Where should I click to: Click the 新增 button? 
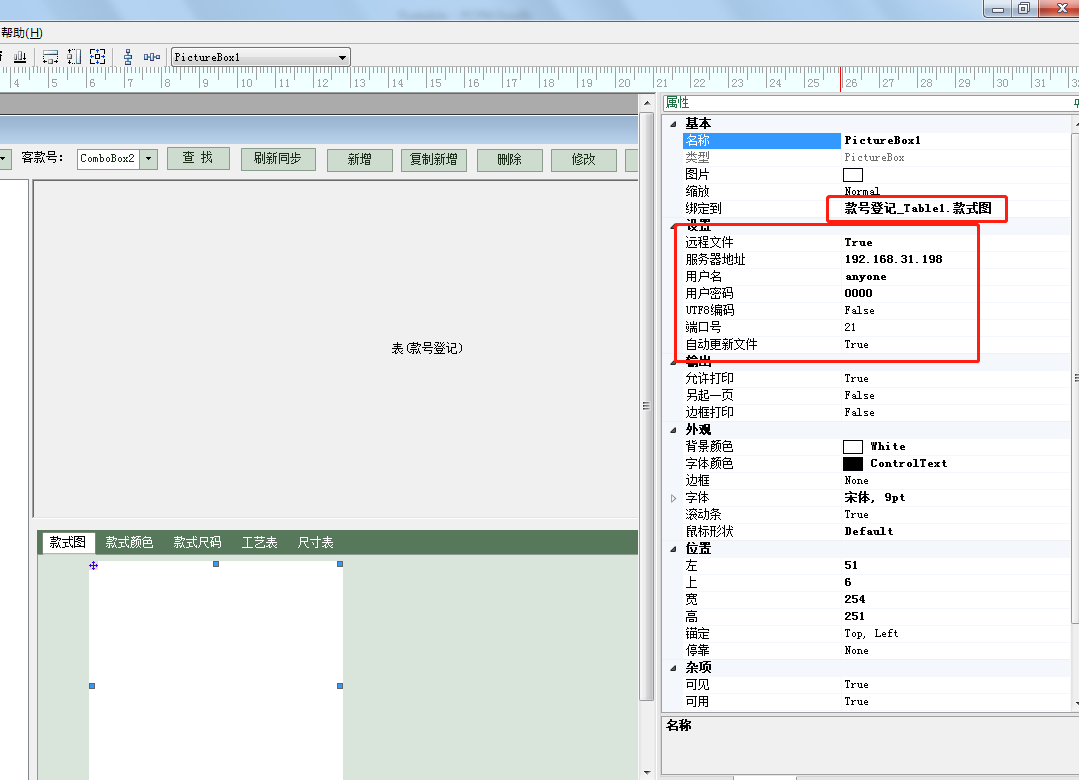pyautogui.click(x=359, y=160)
